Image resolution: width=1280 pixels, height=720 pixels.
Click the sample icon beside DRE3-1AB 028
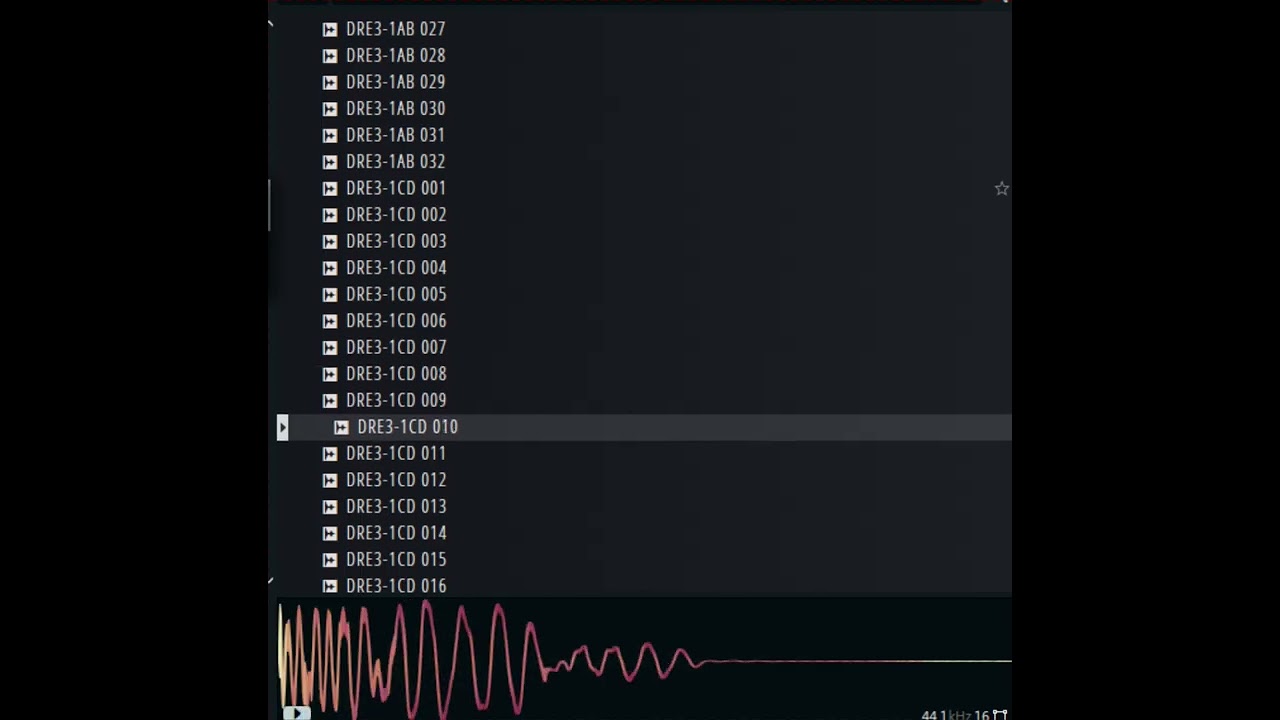tap(330, 56)
